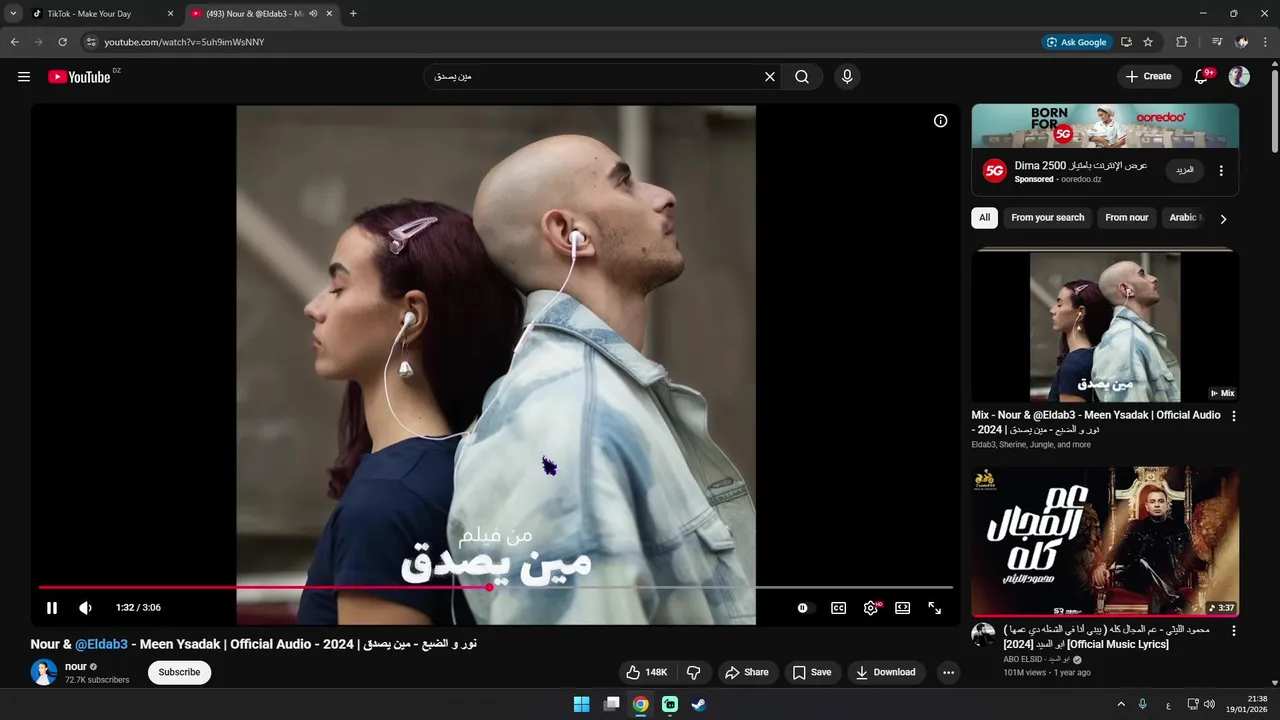Screen dimensions: 1280x720
Task: Open Steam from the taskbar
Action: [699, 704]
